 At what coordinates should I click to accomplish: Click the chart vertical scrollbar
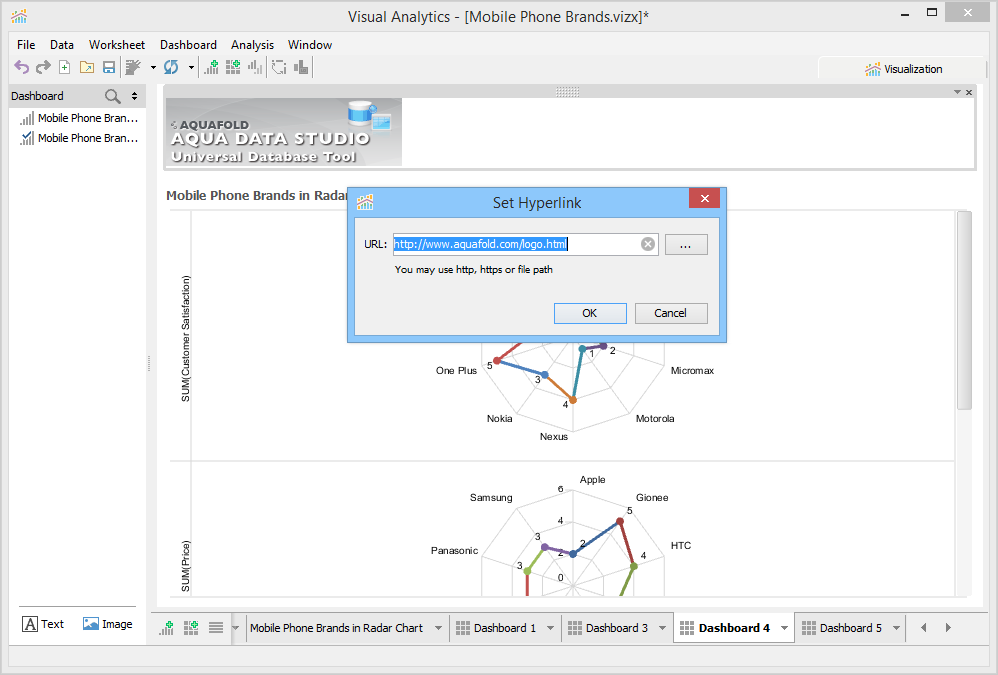pos(964,310)
